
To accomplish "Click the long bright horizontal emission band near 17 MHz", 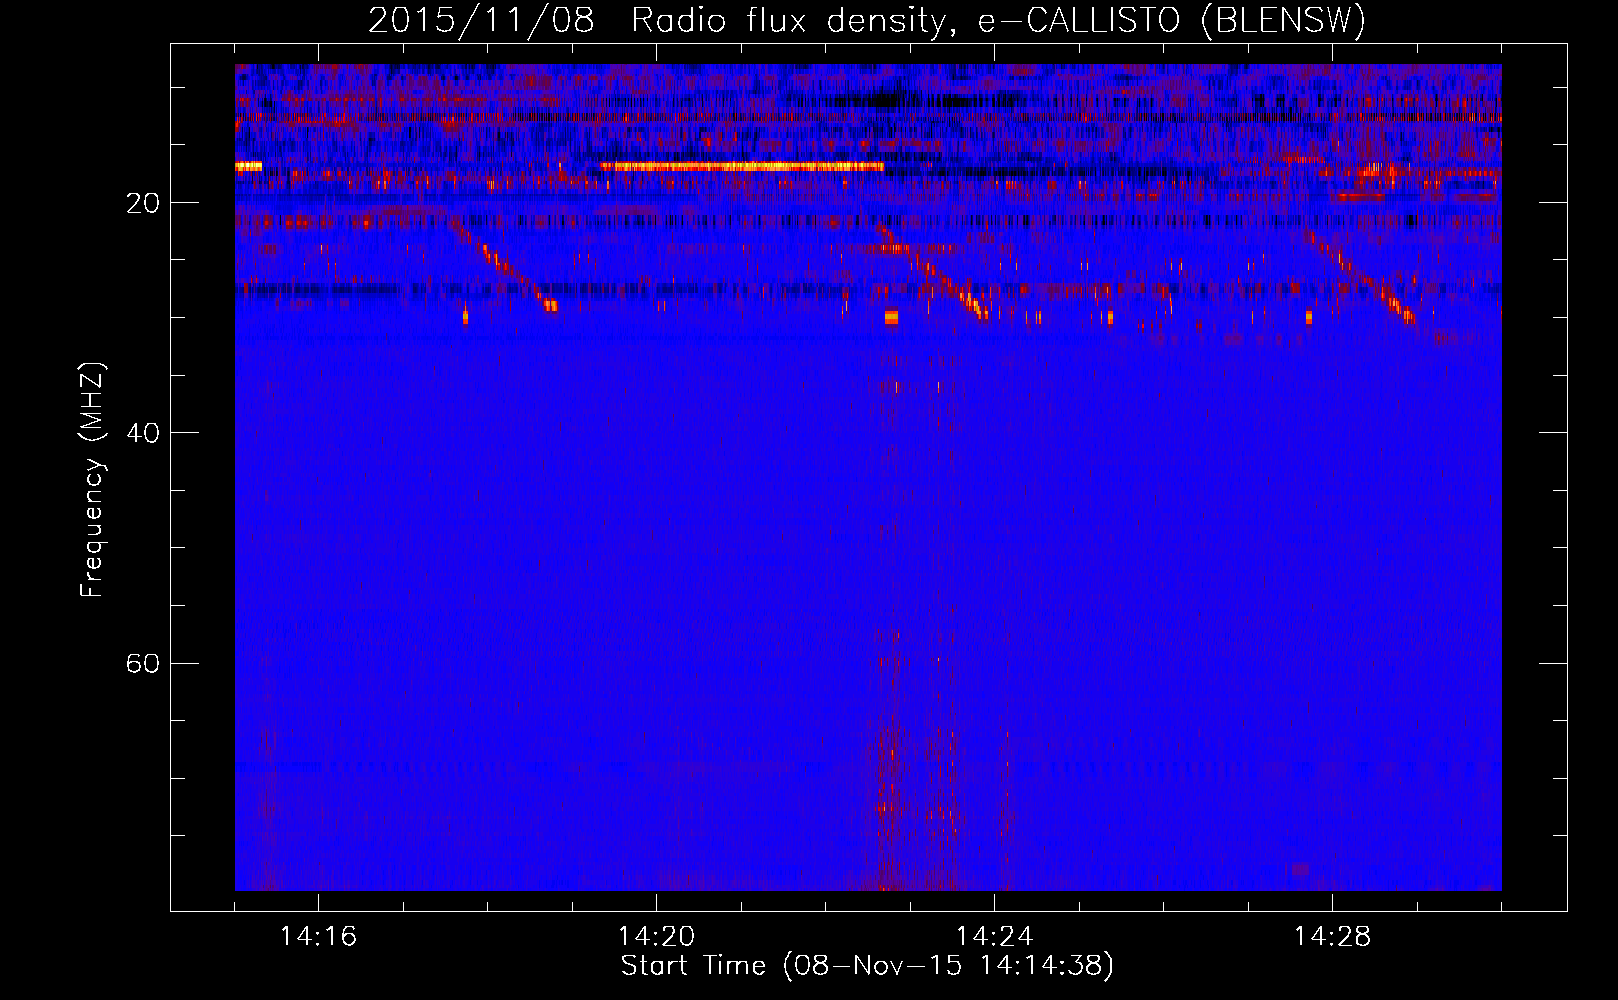I will click(742, 166).
